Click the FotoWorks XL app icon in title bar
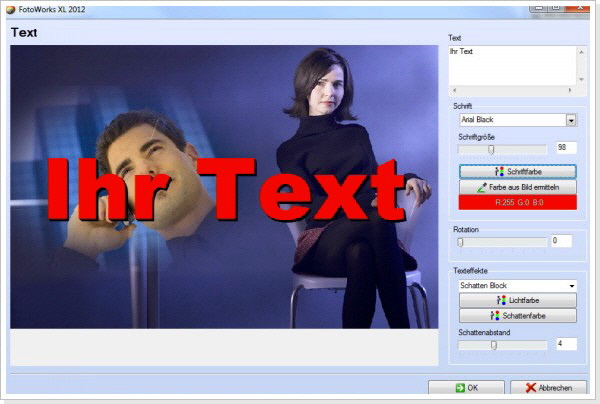Screen dimensions: 600x404 [10, 9]
